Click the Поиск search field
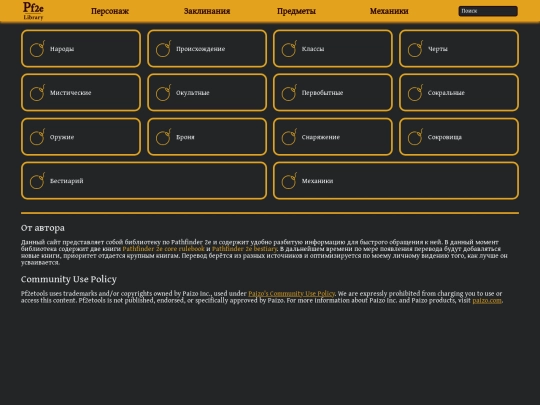540x405 pixels. [488, 11]
